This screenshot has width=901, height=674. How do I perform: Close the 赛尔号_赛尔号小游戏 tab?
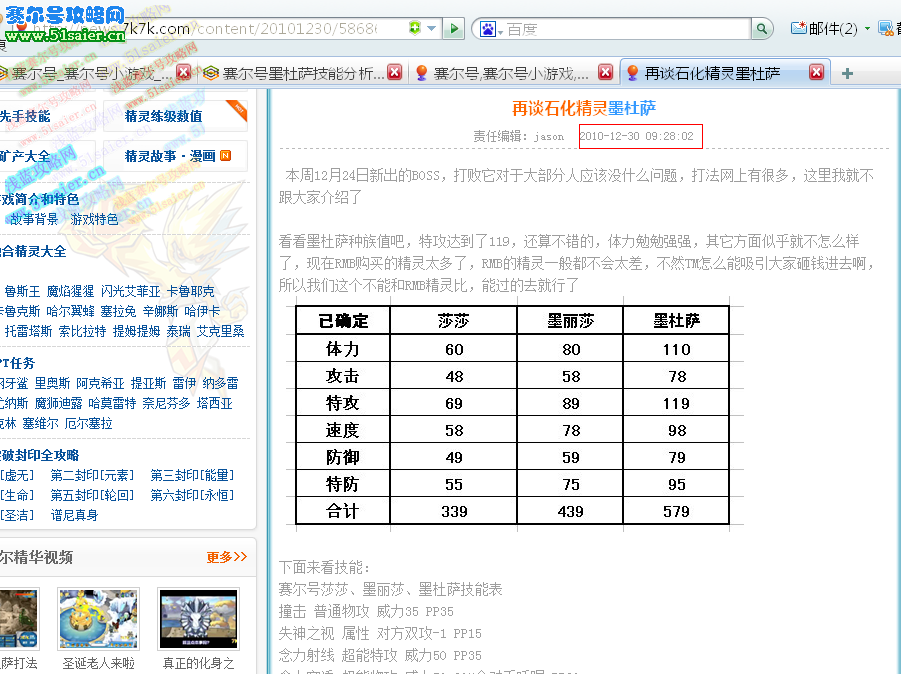coord(183,72)
